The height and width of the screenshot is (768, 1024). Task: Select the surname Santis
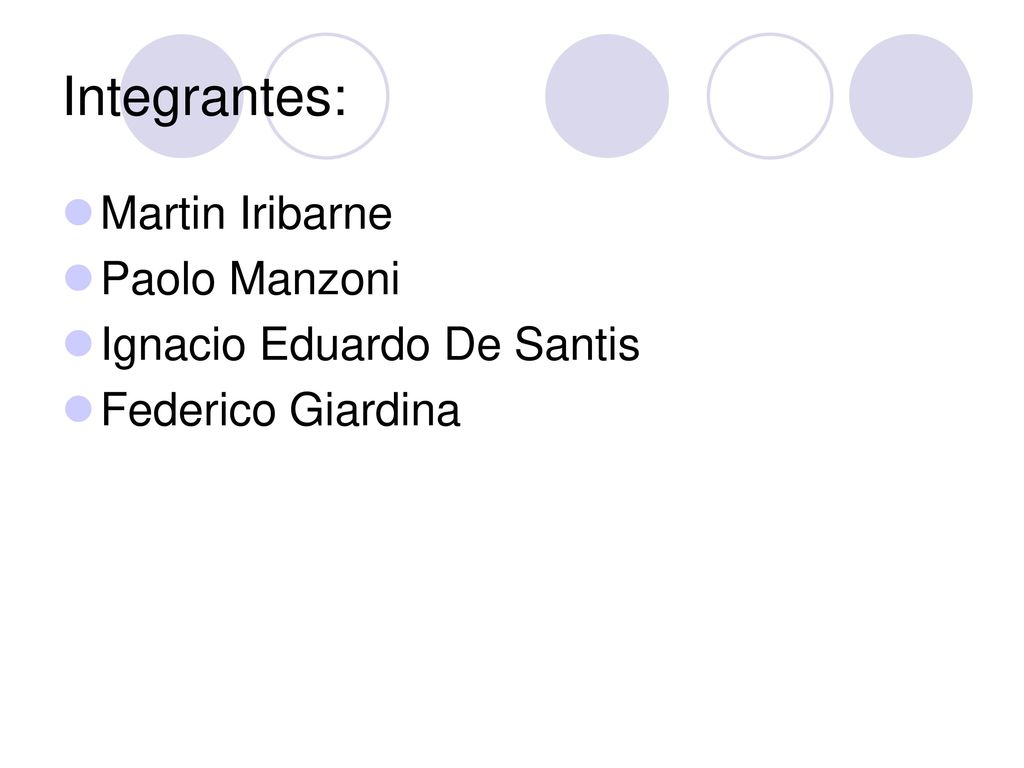(x=577, y=344)
